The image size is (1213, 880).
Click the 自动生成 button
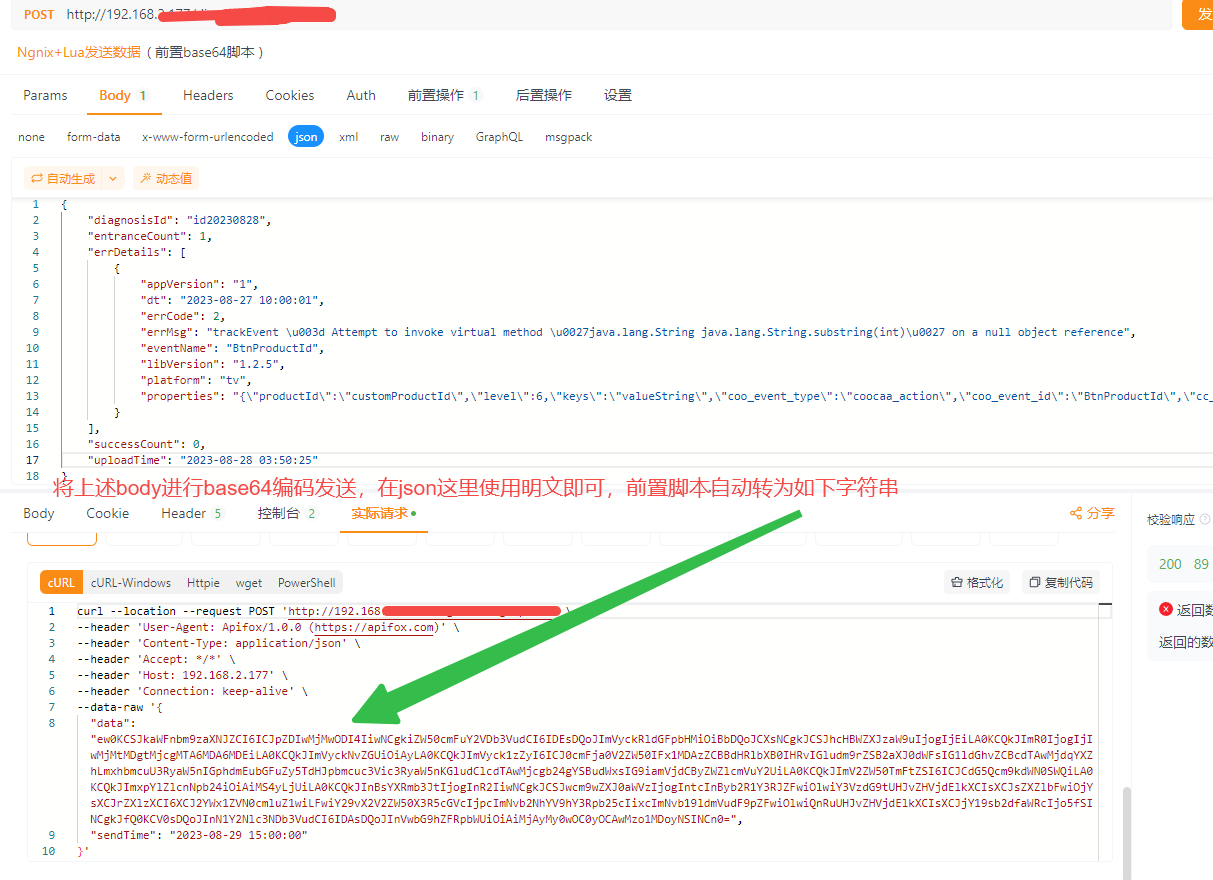(x=63, y=178)
